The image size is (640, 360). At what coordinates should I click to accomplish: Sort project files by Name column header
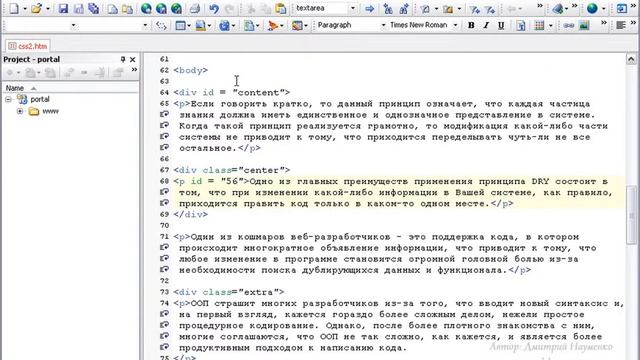coord(70,88)
